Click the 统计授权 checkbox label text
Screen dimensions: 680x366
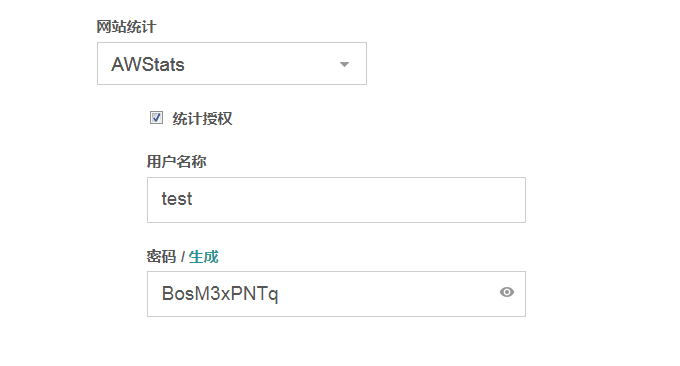click(x=202, y=118)
